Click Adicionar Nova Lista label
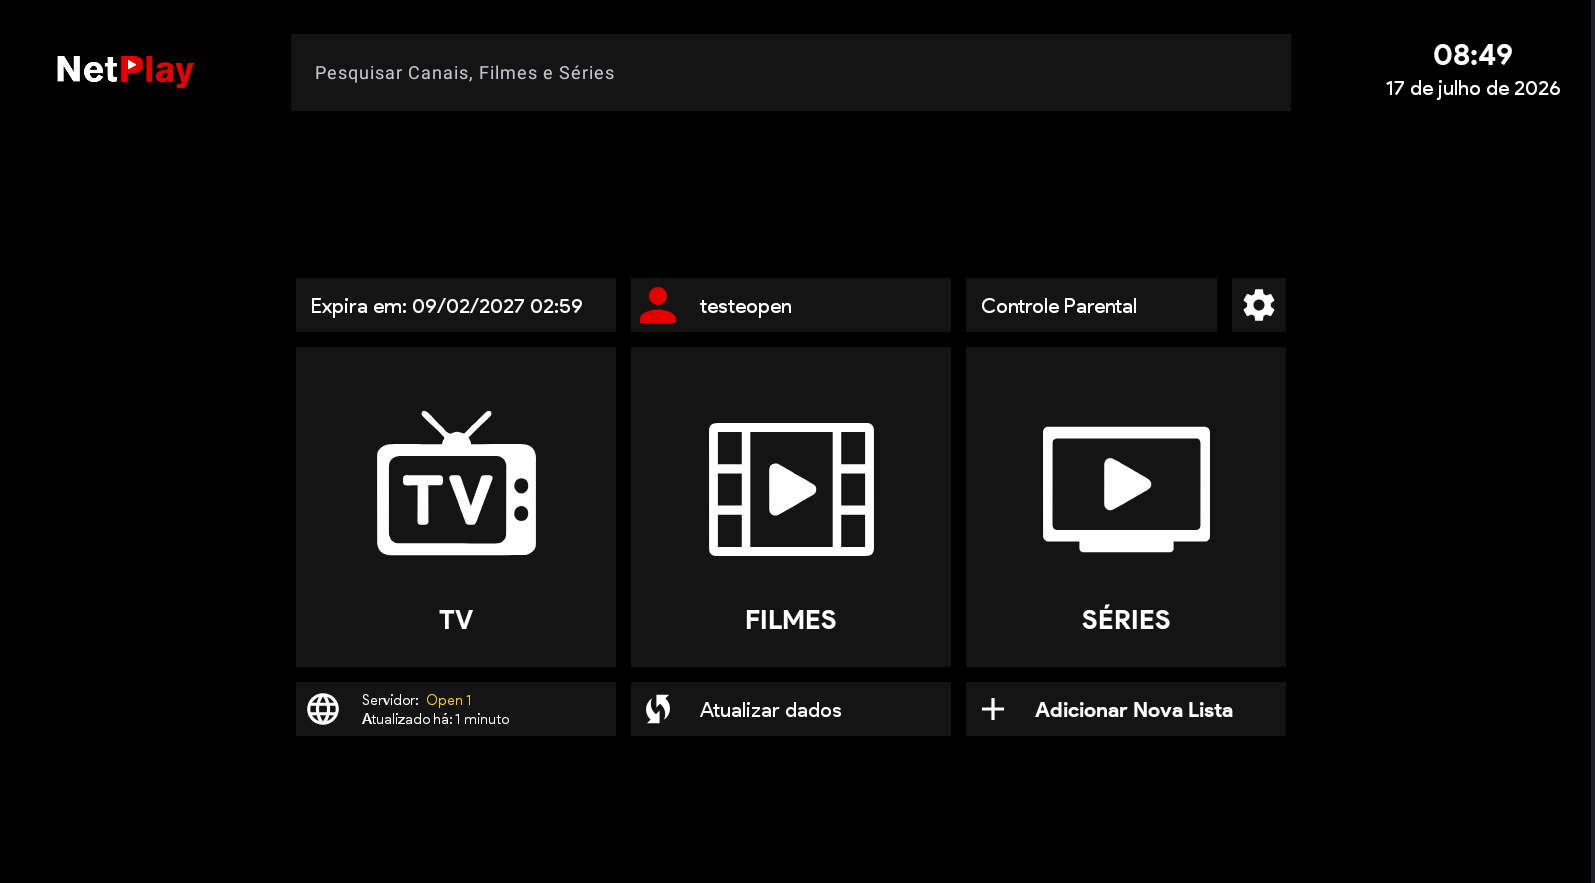The image size is (1595, 883). (1134, 710)
